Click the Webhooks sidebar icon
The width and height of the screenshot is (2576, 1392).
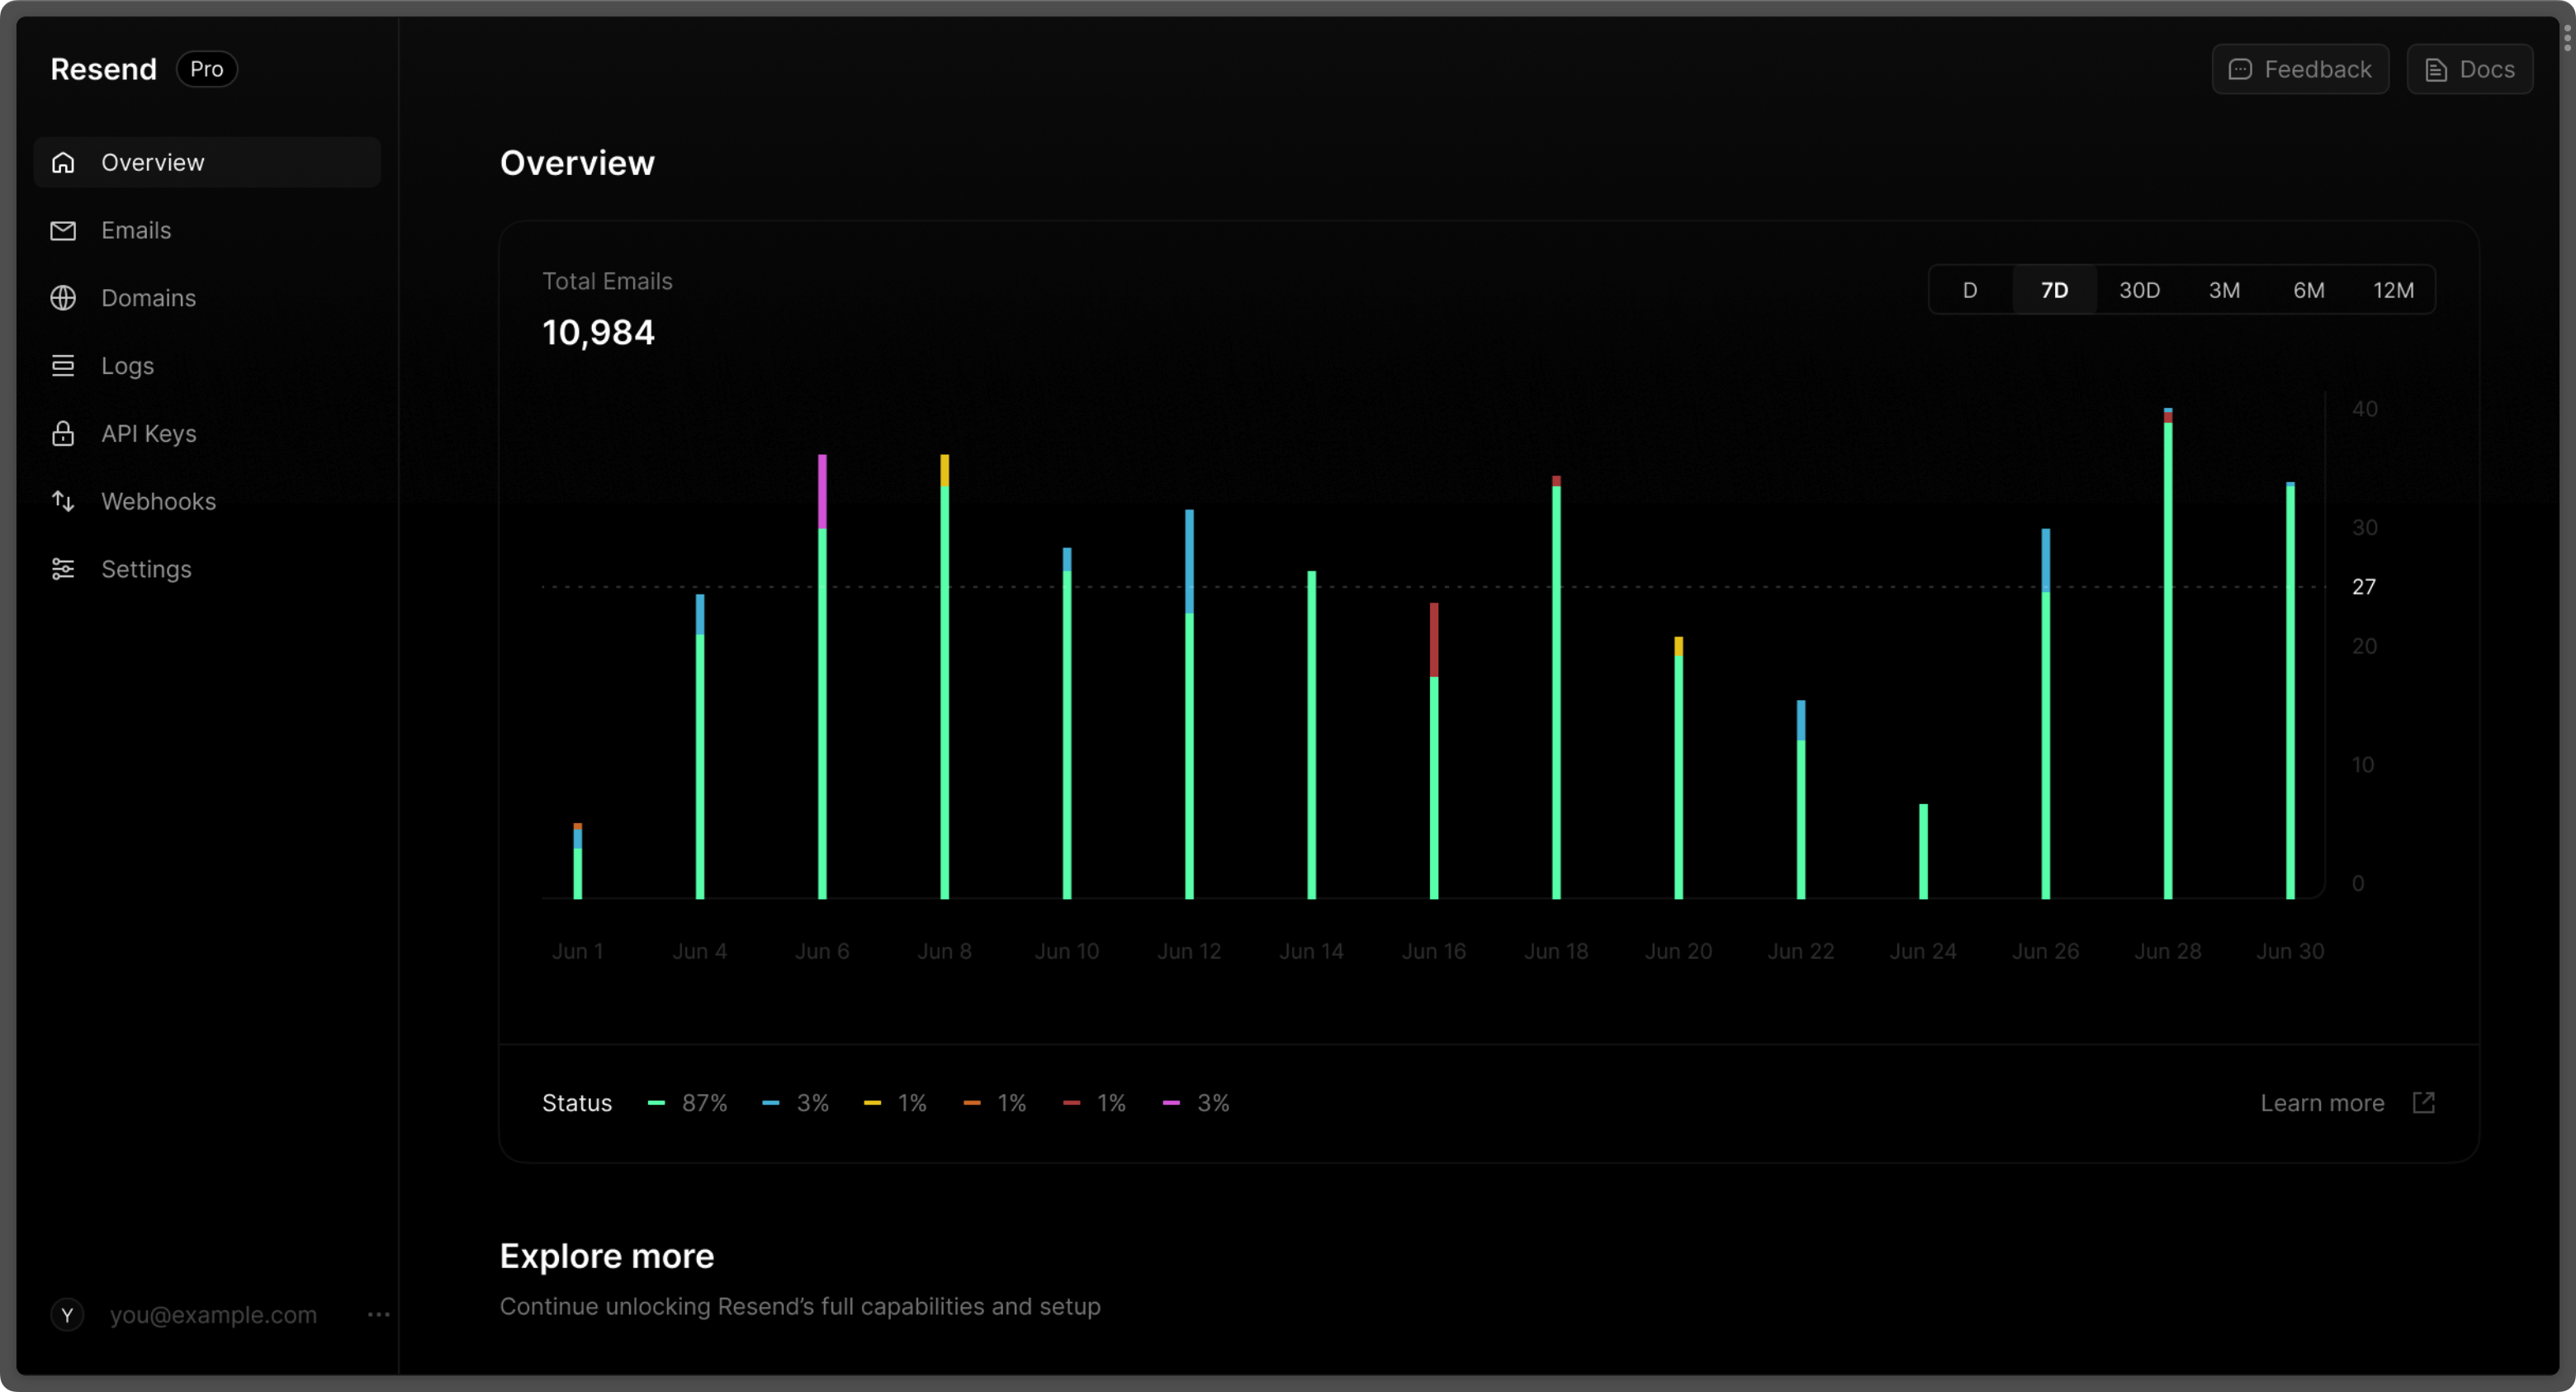pyautogui.click(x=64, y=500)
